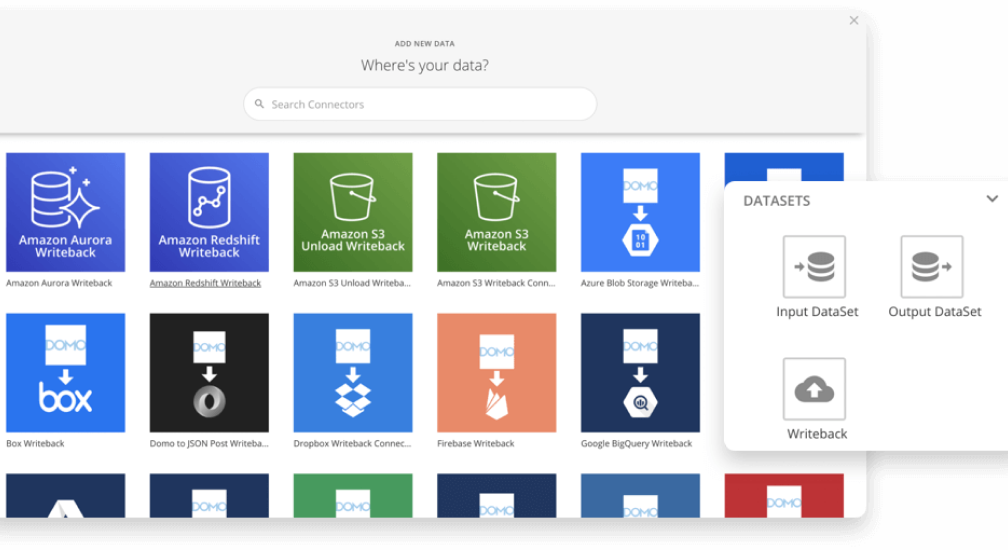This screenshot has width=1008, height=550.
Task: Click the Box Writeback caption
Action: (x=35, y=443)
